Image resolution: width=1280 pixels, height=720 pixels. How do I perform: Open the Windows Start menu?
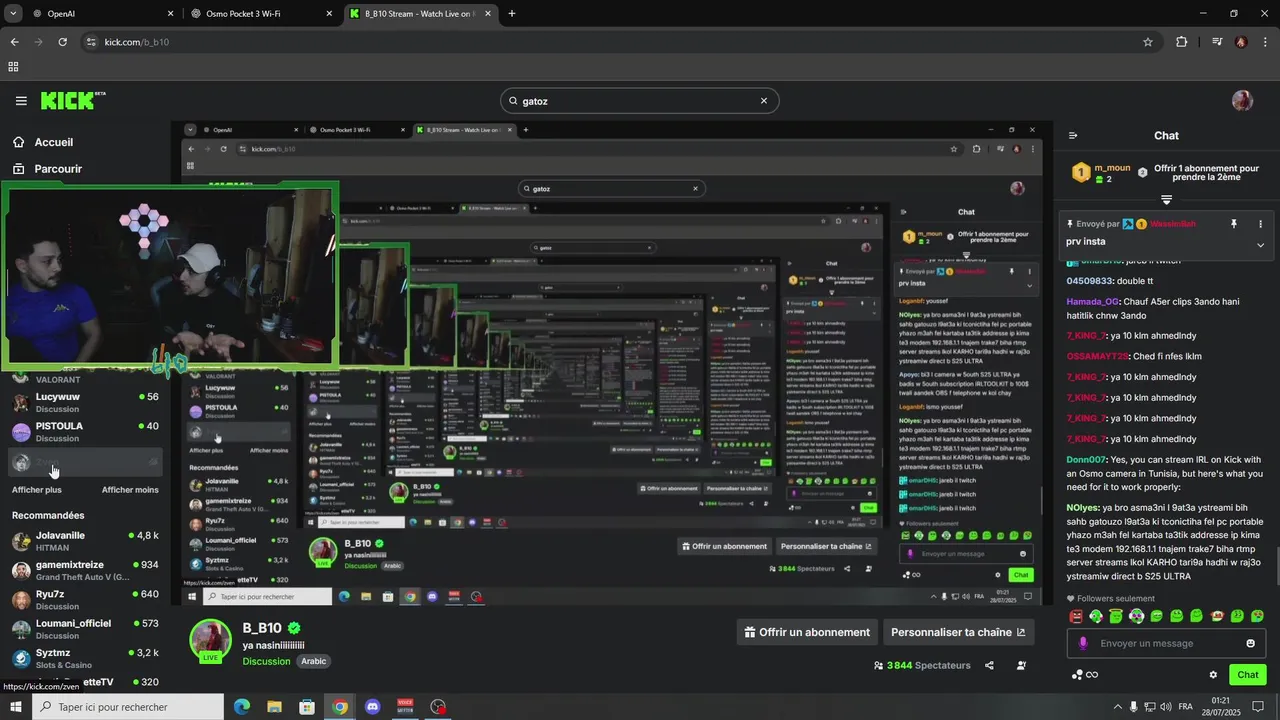pyautogui.click(x=15, y=707)
